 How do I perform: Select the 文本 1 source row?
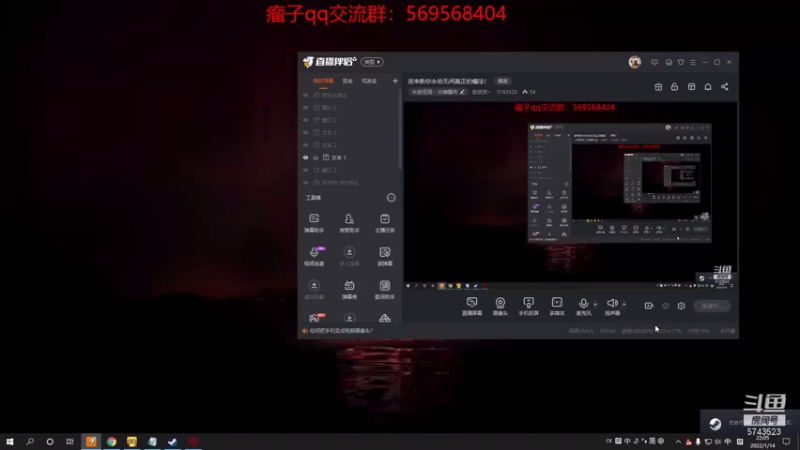click(349, 158)
